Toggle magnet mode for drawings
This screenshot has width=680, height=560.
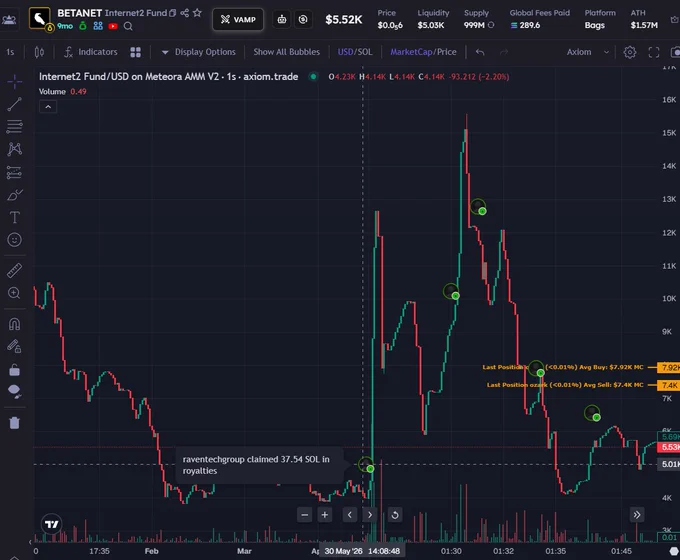click(14, 324)
